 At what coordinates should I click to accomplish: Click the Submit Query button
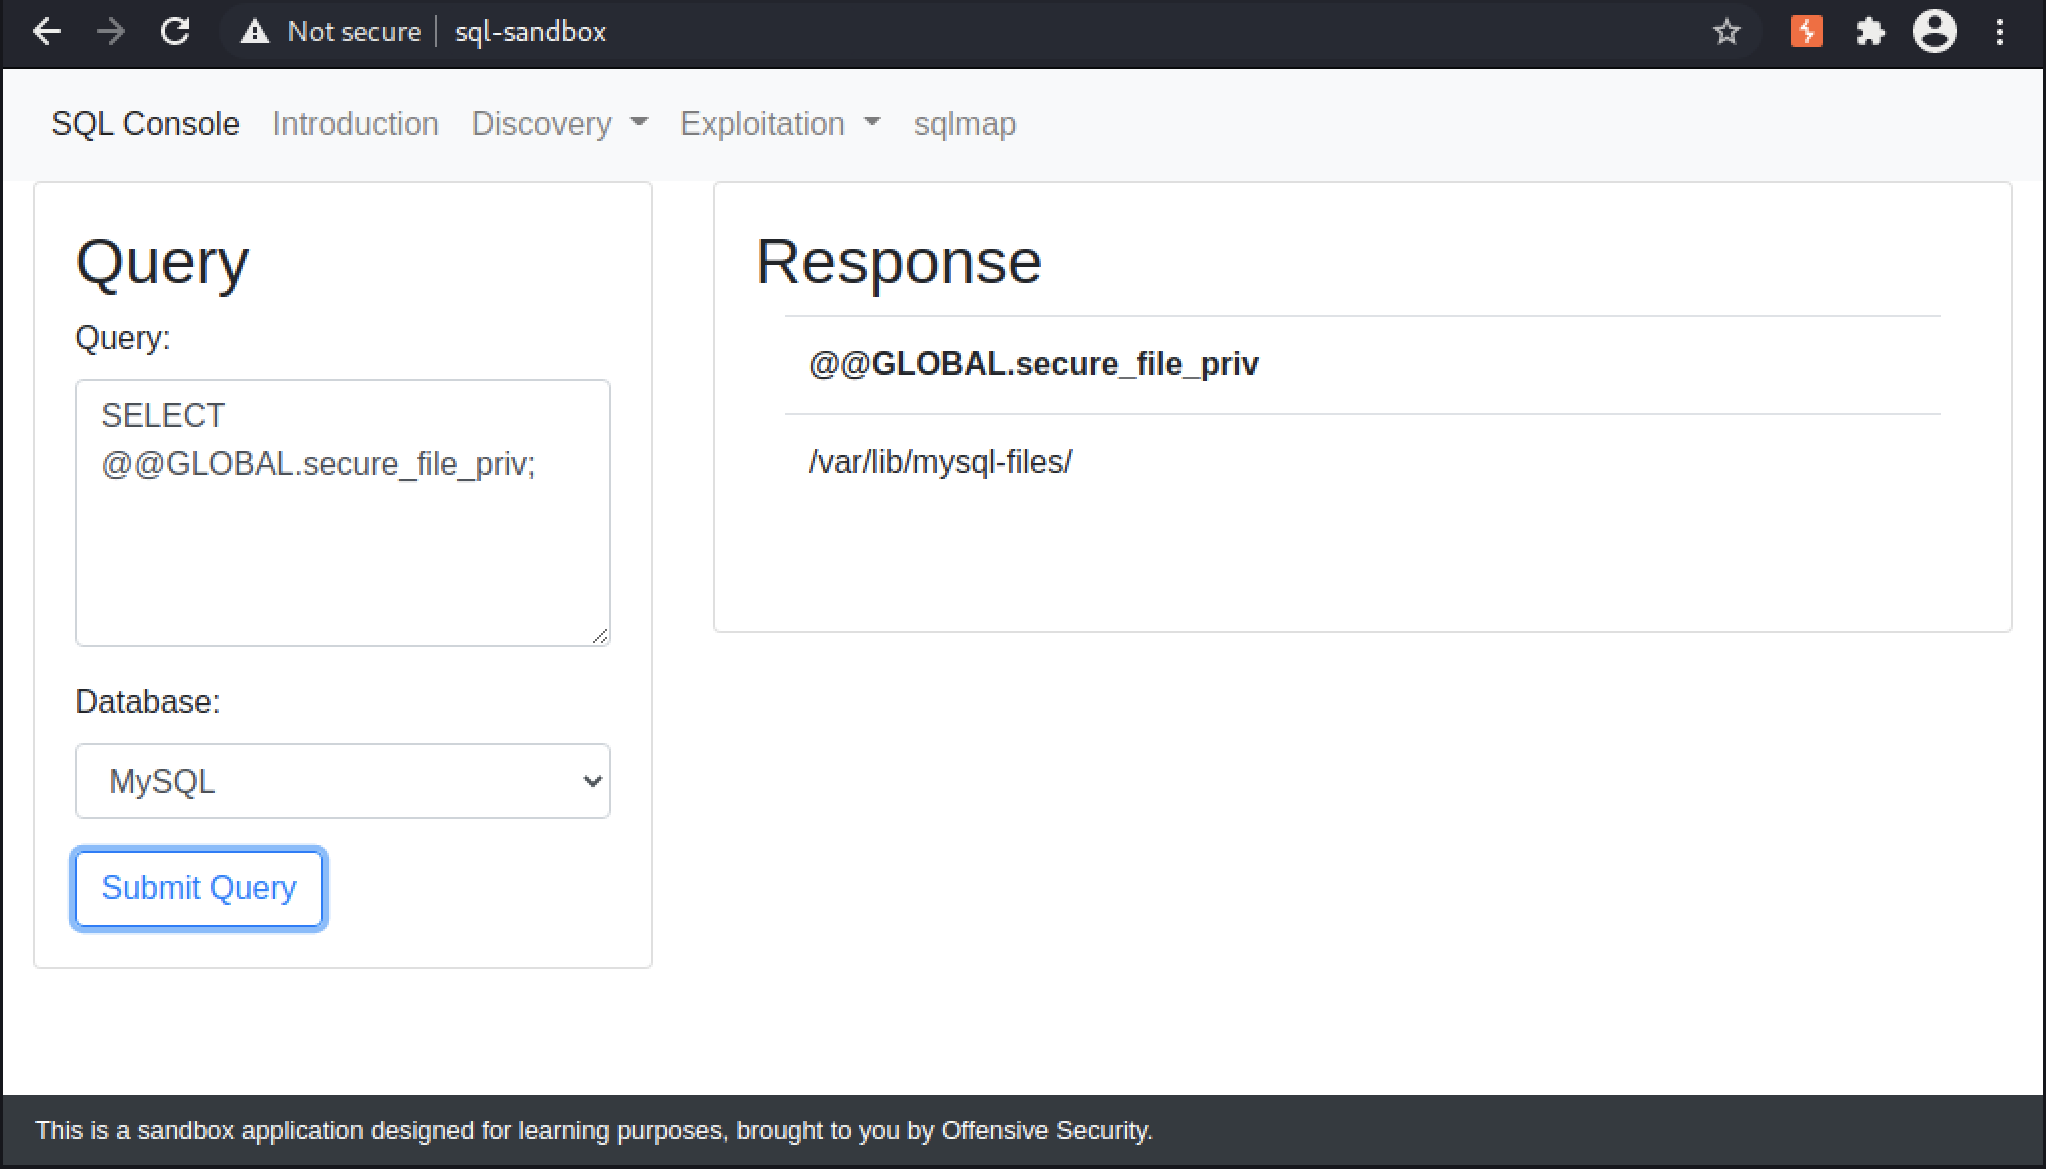(199, 888)
